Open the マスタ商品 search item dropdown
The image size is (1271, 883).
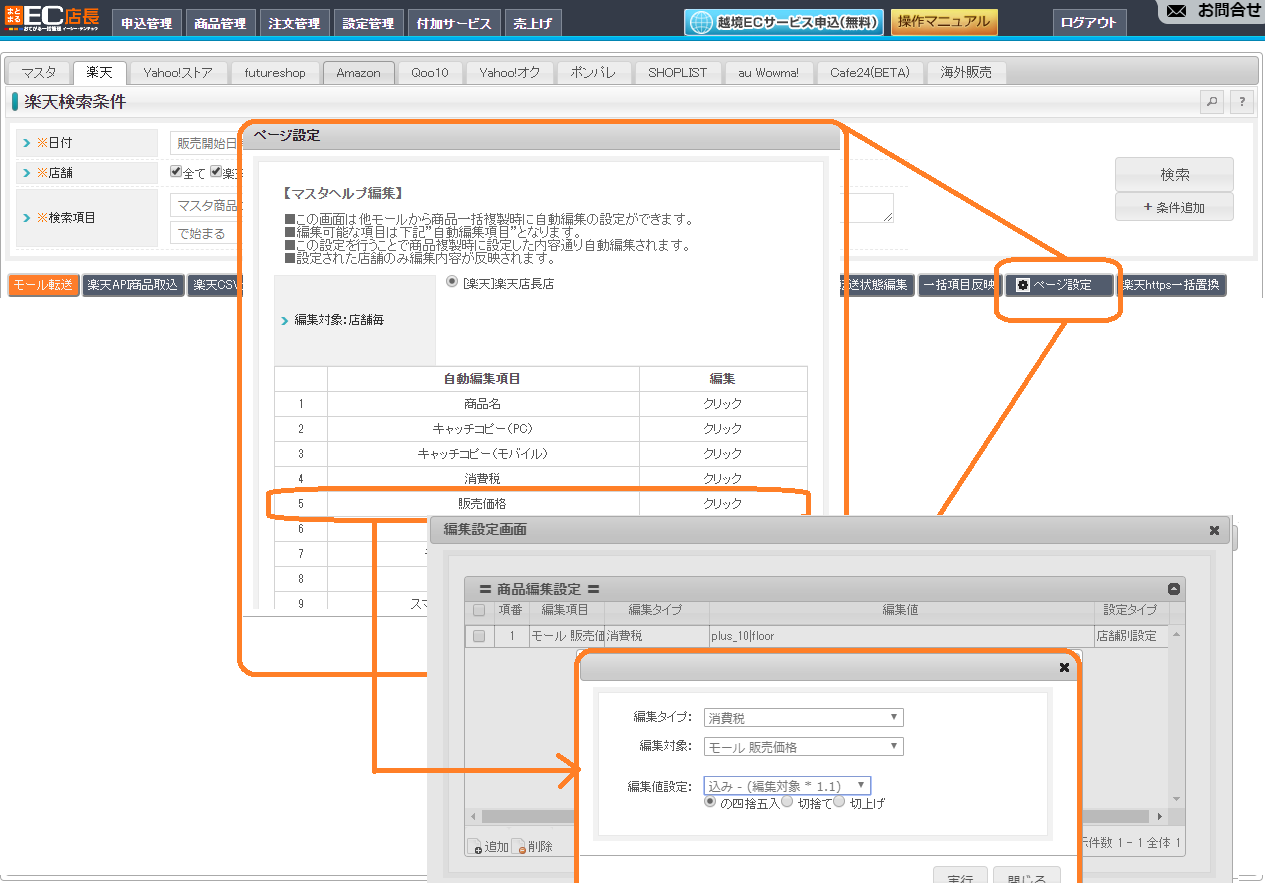[207, 205]
